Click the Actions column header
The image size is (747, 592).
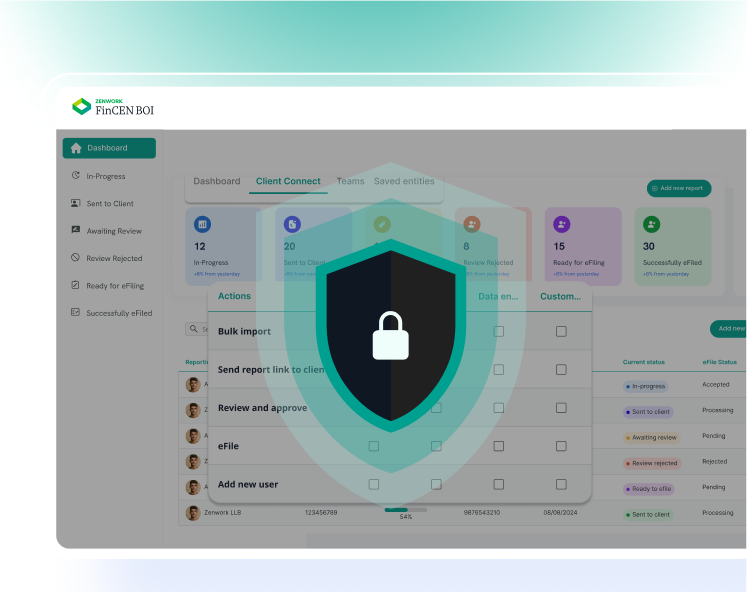point(234,296)
